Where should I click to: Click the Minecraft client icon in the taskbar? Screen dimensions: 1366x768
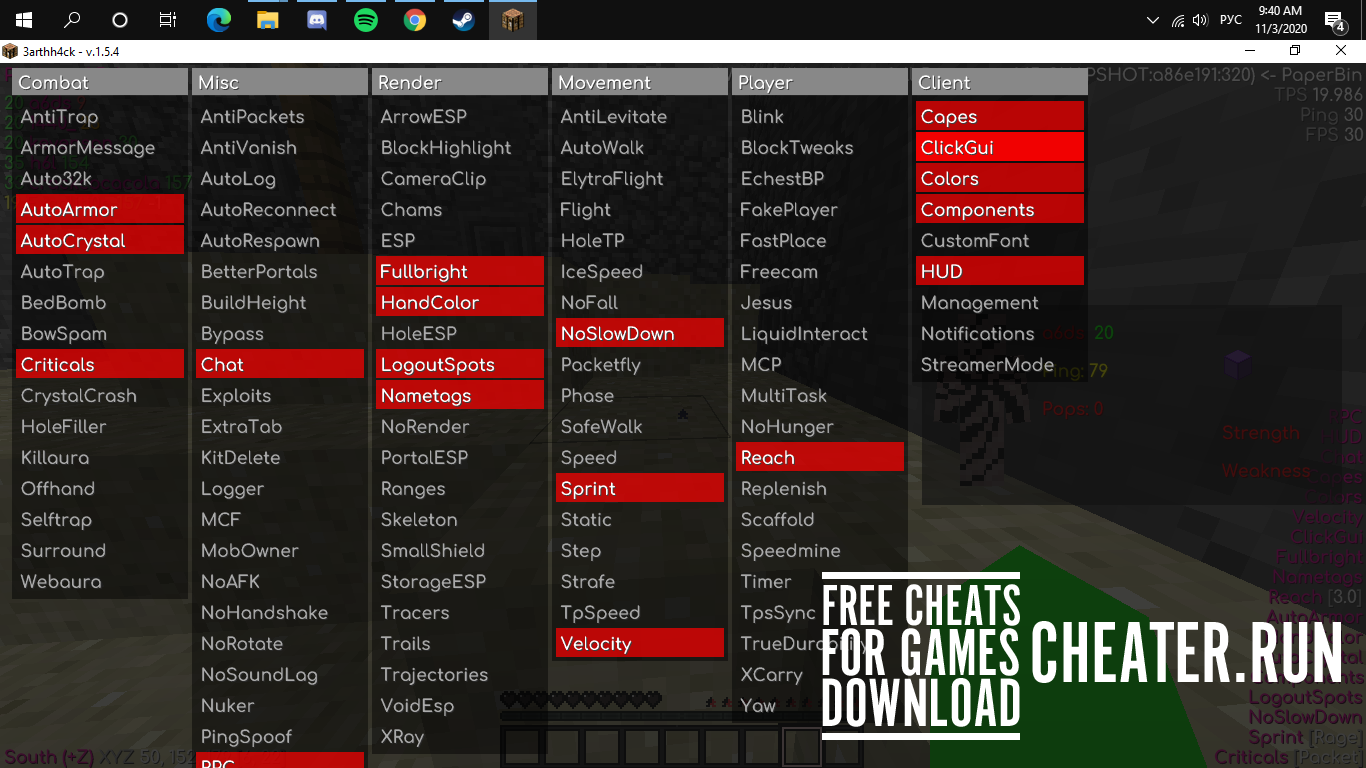coord(513,19)
